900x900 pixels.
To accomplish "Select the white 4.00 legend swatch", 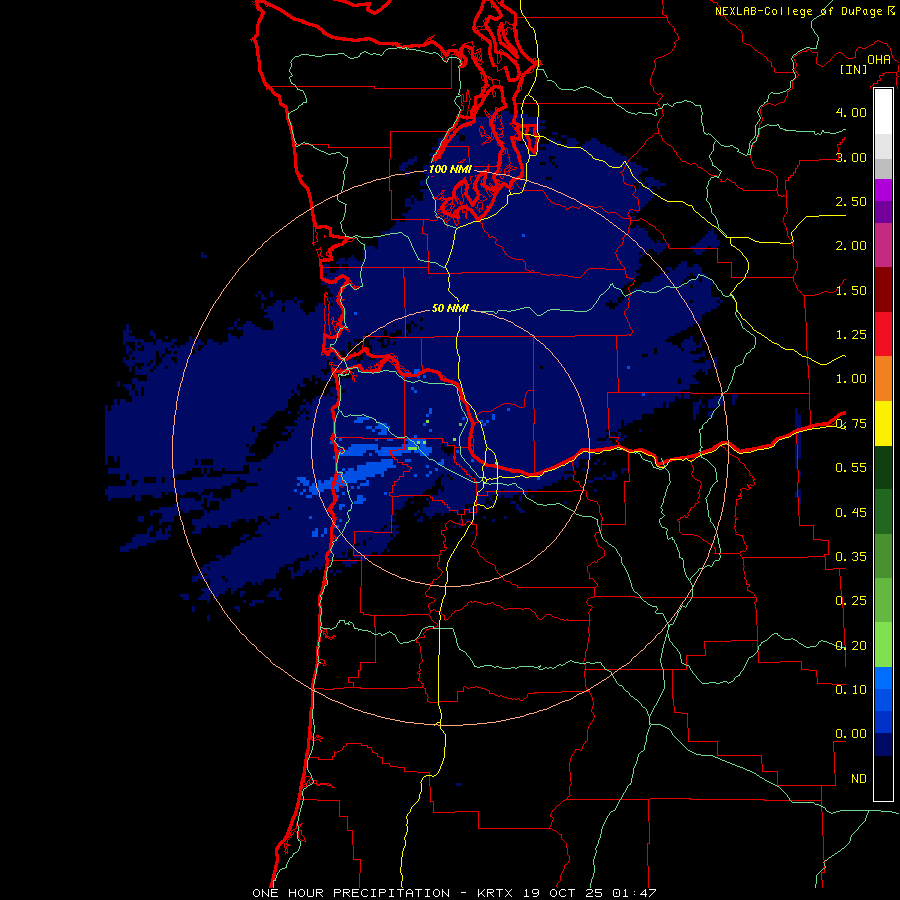I will (883, 112).
